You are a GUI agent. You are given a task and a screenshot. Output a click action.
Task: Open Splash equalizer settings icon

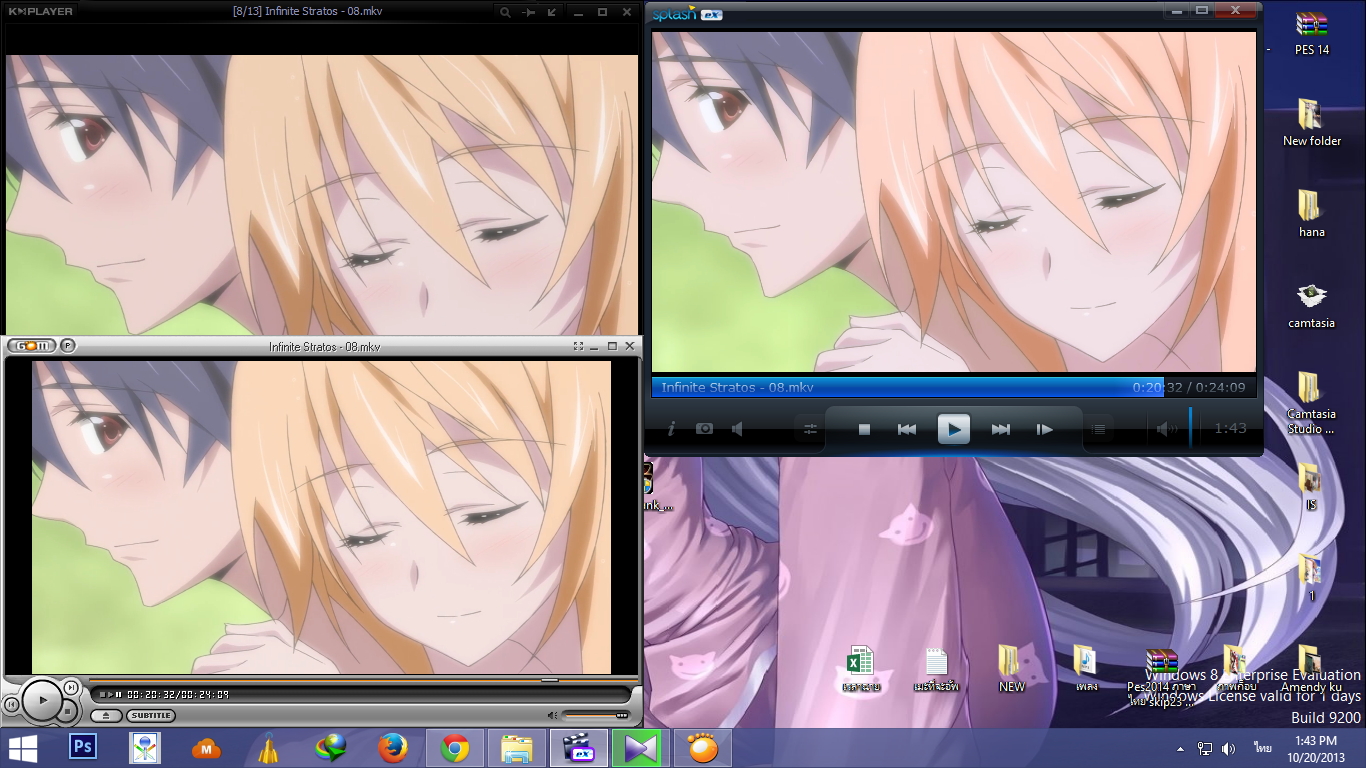810,429
